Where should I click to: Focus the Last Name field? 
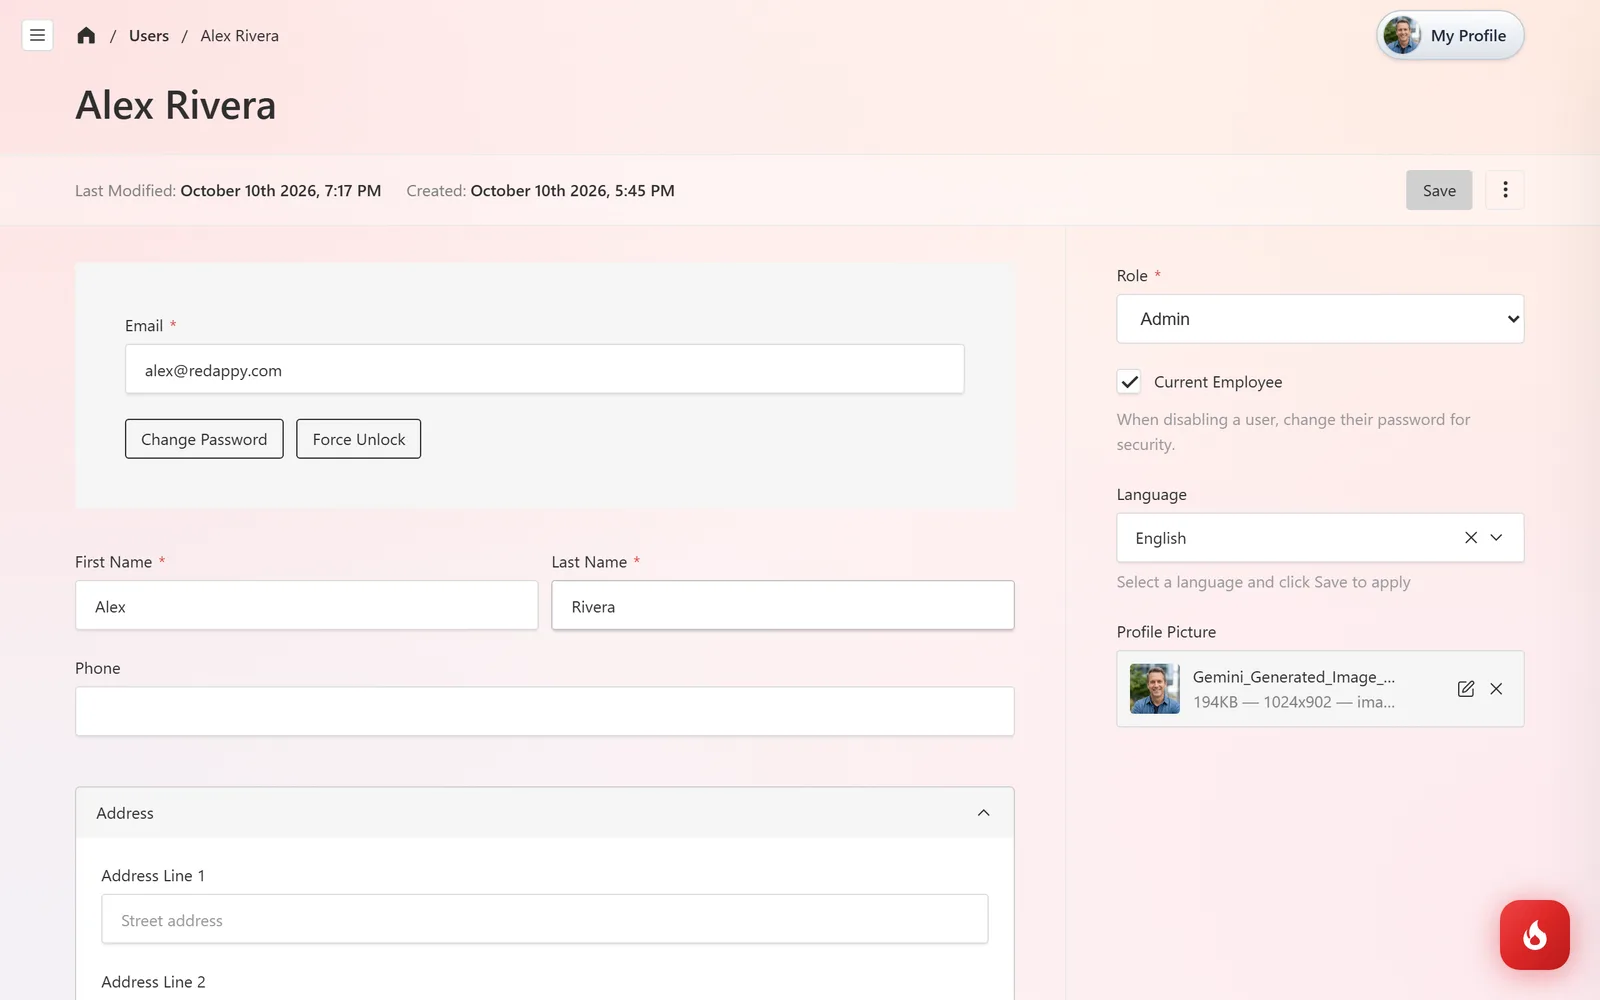coord(783,606)
